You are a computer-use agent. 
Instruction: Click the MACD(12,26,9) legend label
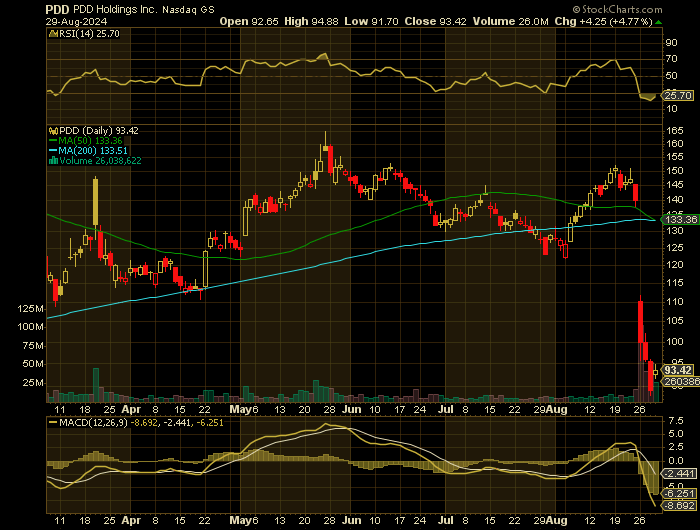point(93,422)
